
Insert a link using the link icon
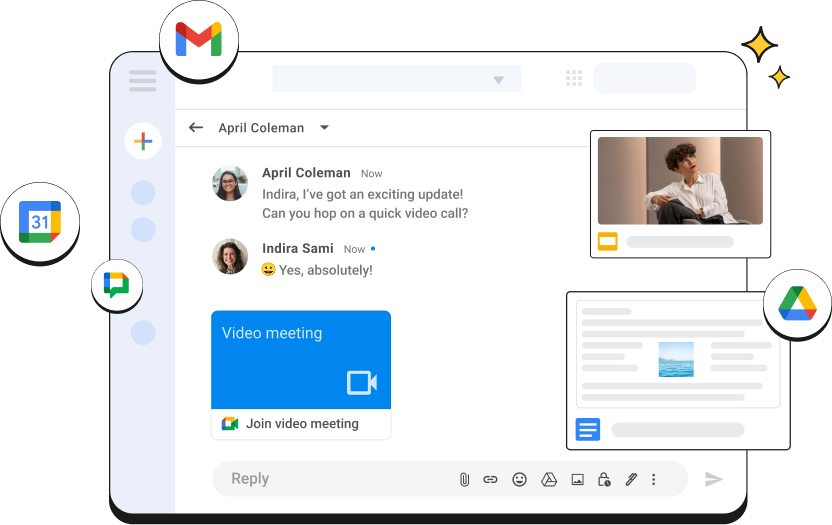(x=490, y=480)
